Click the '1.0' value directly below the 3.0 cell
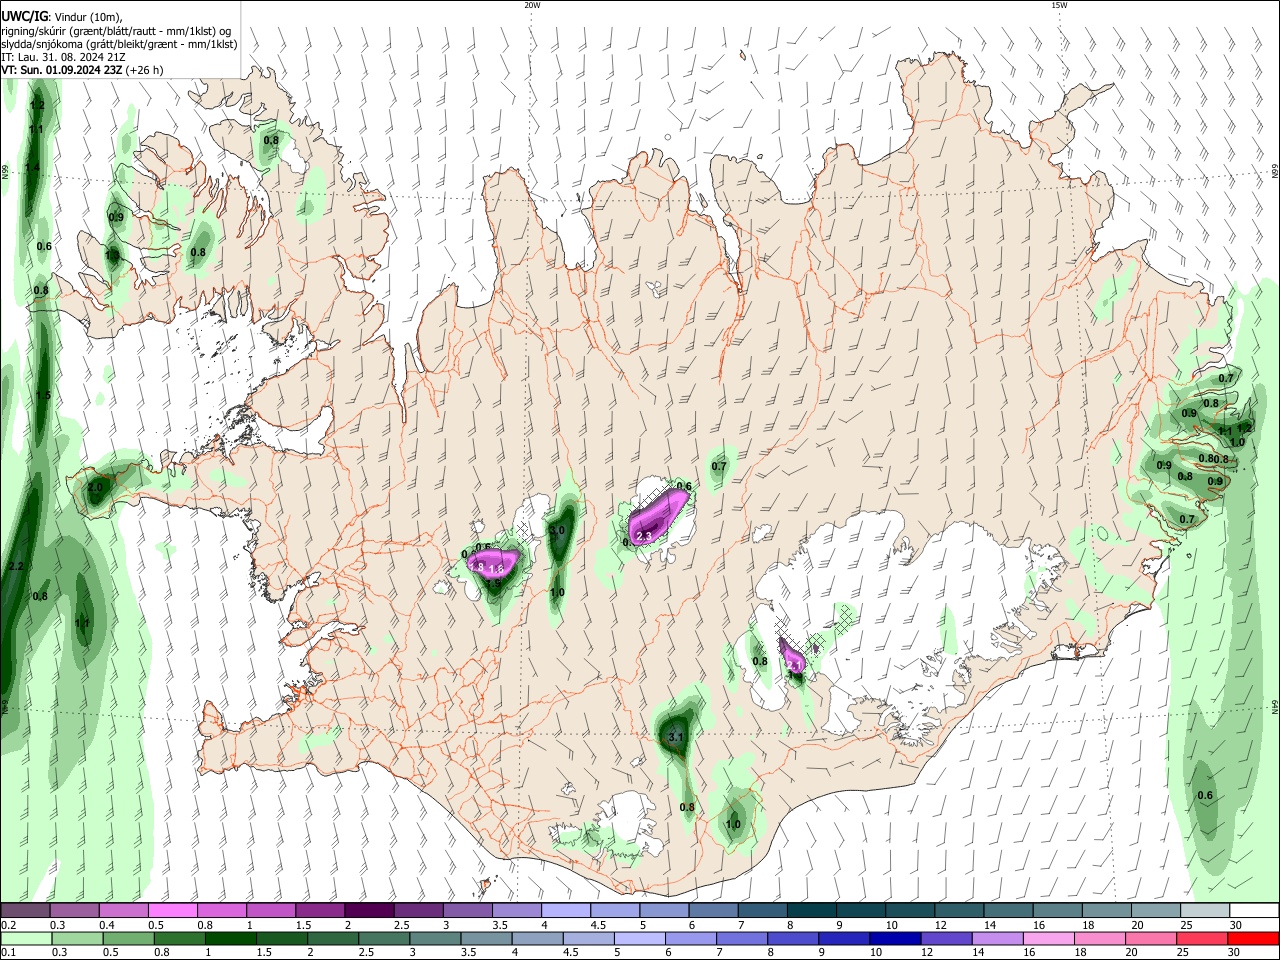Image resolution: width=1280 pixels, height=960 pixels. coord(558,593)
